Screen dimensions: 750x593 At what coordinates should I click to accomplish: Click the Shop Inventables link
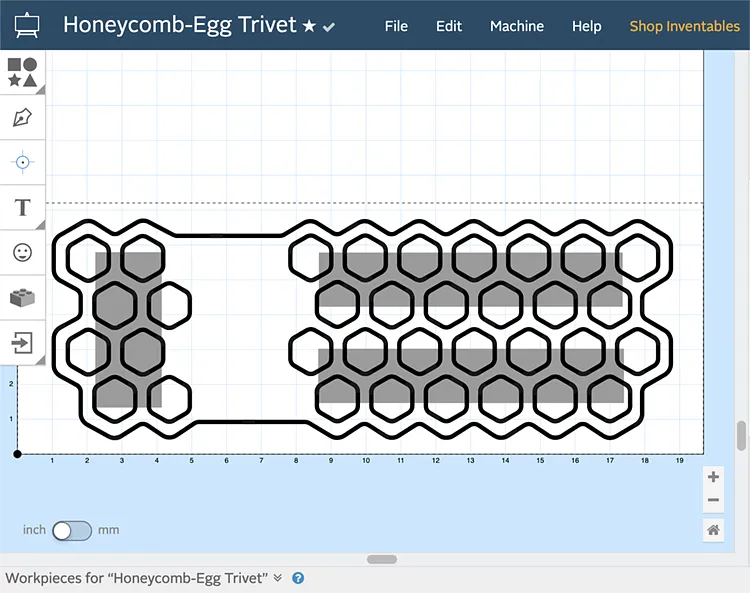(x=684, y=26)
